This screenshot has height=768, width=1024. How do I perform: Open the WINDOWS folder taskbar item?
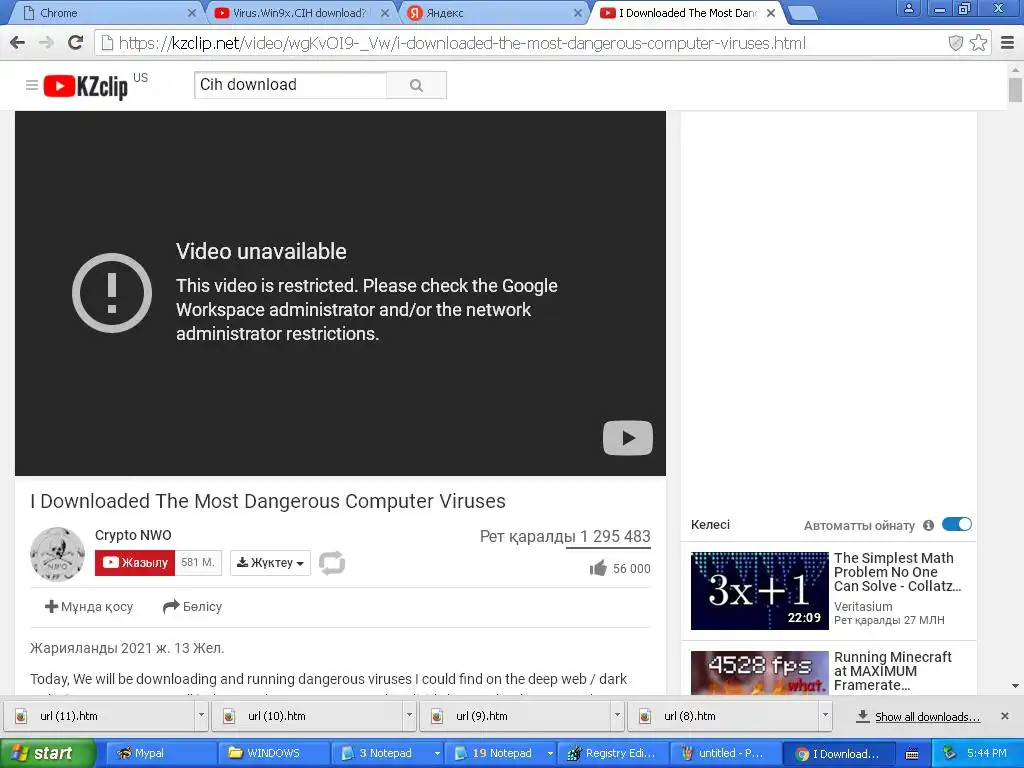point(274,754)
